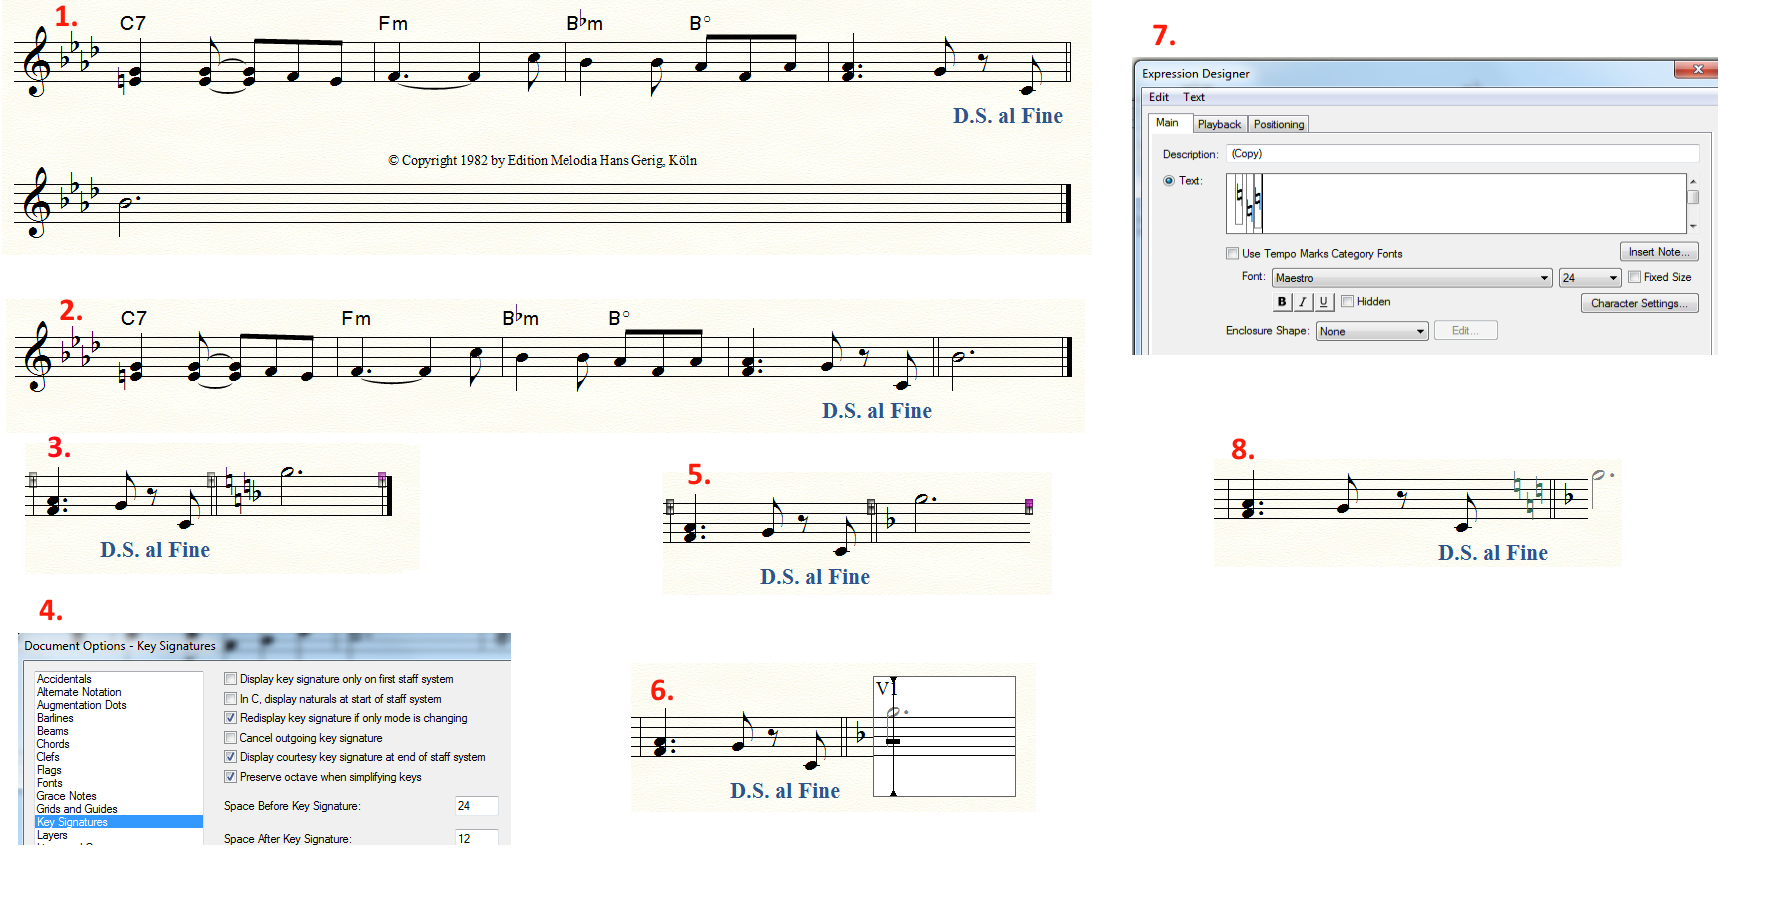Click the Insert Note button

[1658, 252]
